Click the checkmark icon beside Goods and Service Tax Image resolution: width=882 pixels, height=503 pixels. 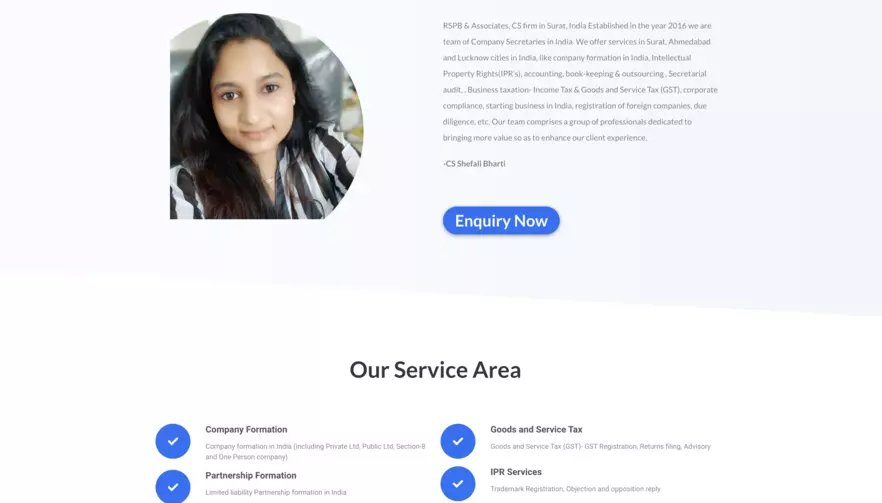pos(458,441)
